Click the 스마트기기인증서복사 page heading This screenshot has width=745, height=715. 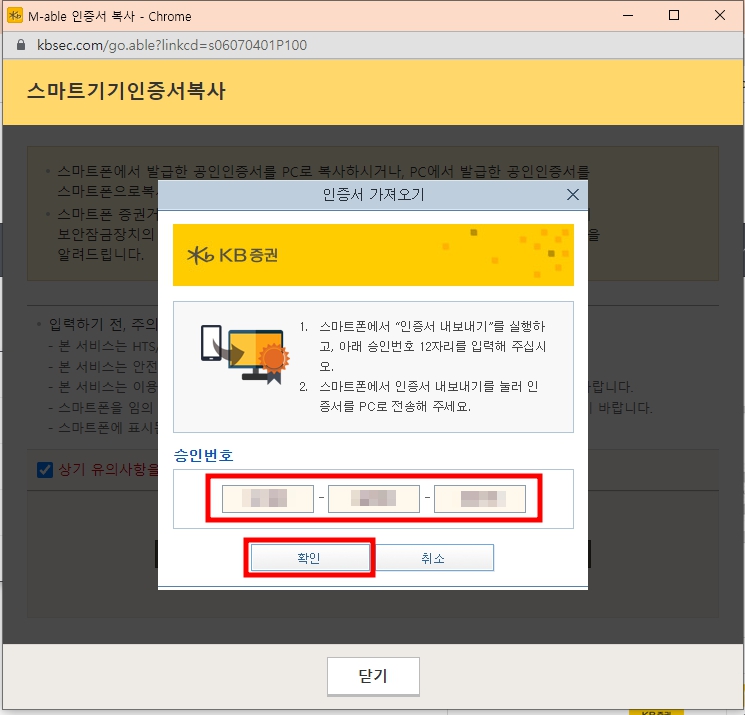126,90
